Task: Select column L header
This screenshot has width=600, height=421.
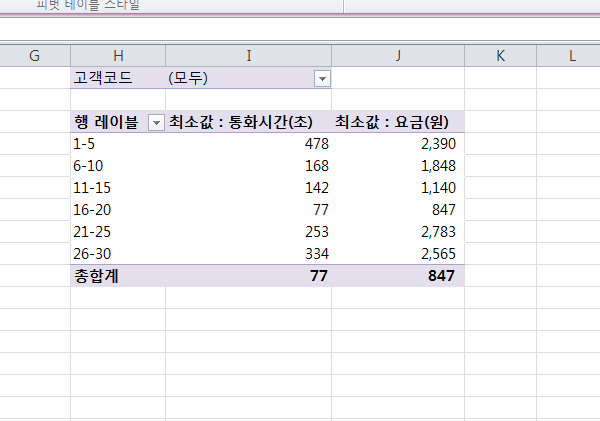Action: click(572, 55)
